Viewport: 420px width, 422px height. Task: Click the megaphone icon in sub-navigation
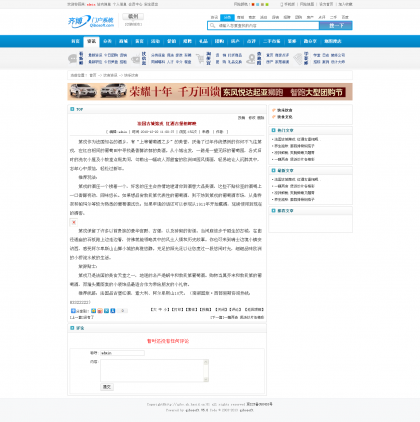click(x=135, y=59)
